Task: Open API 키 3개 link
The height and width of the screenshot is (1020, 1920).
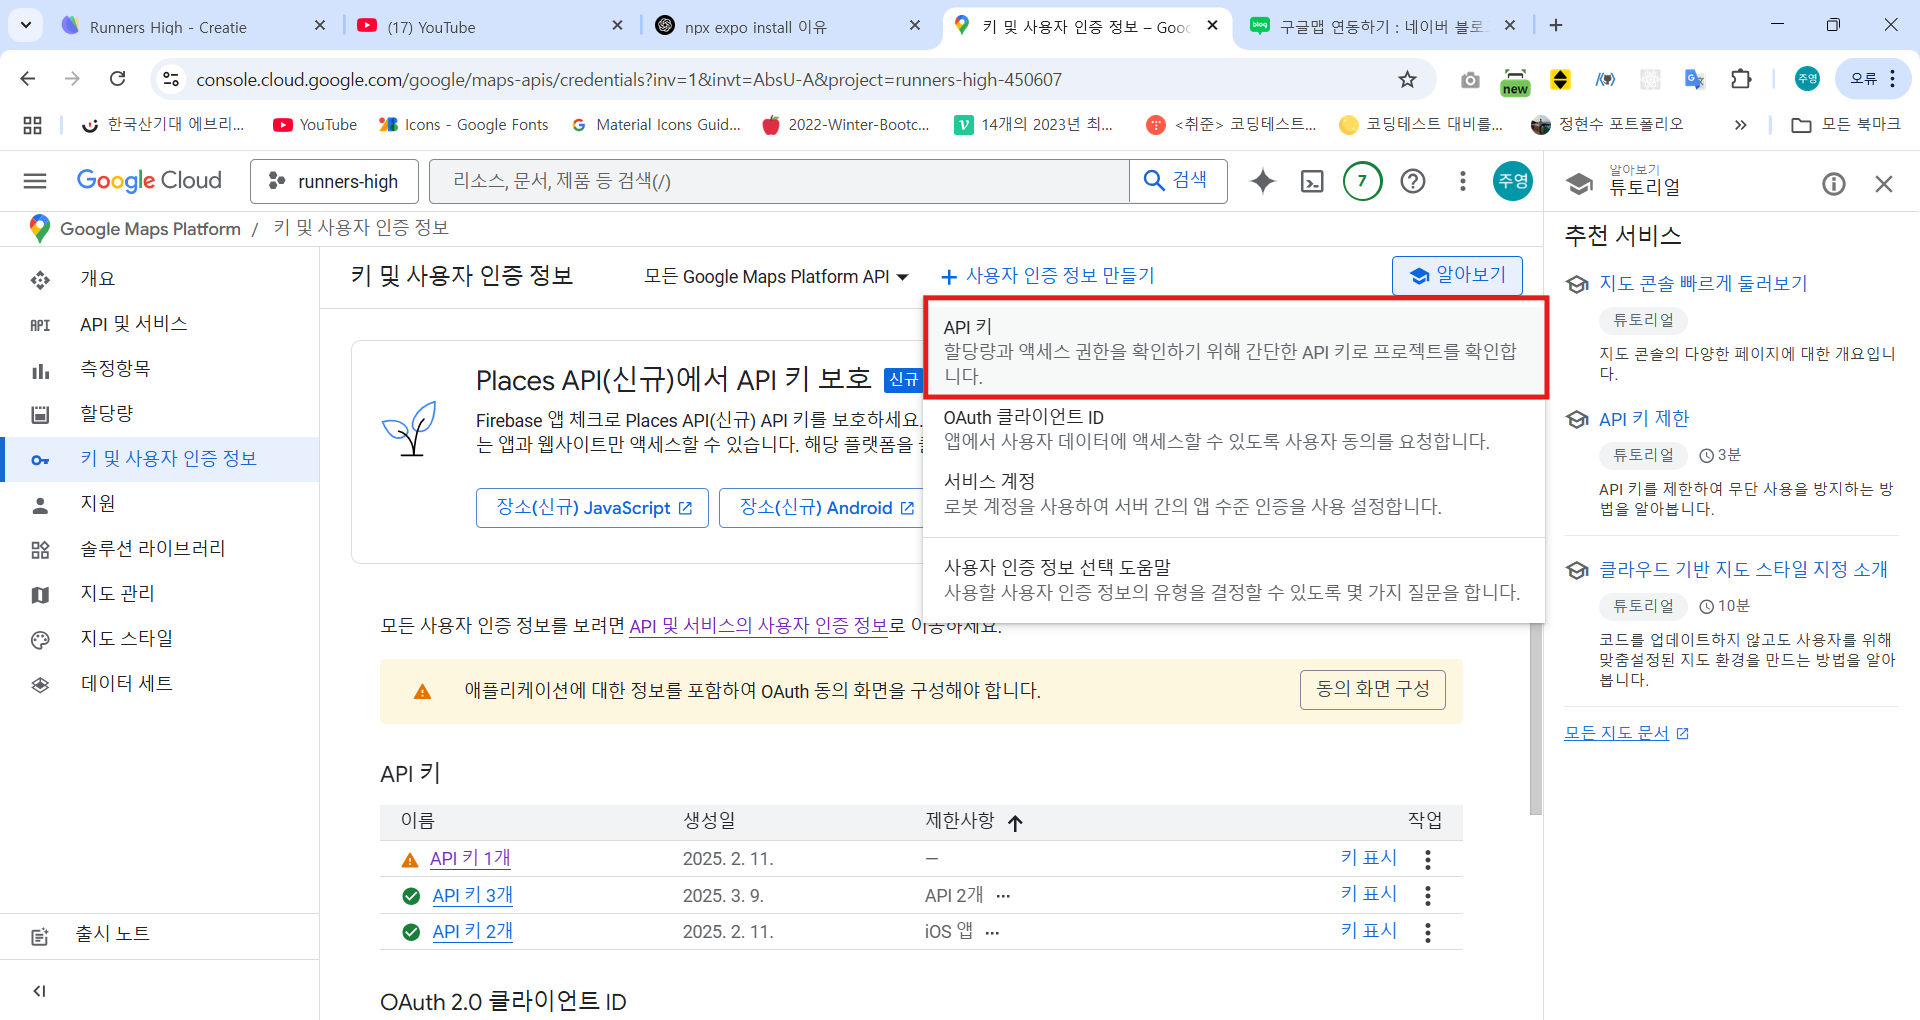Action: (x=472, y=896)
